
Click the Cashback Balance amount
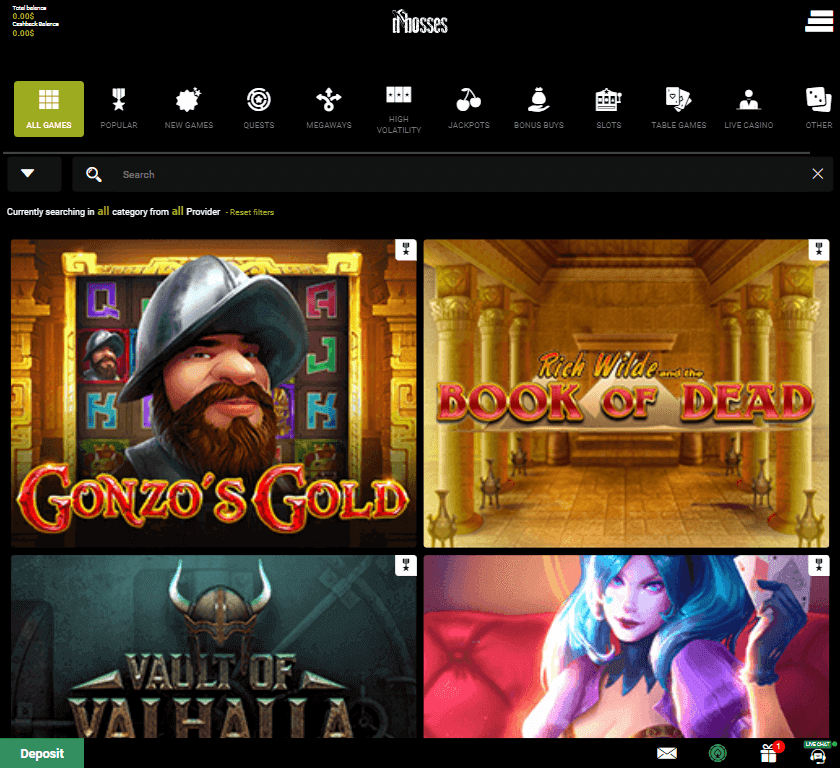24,33
